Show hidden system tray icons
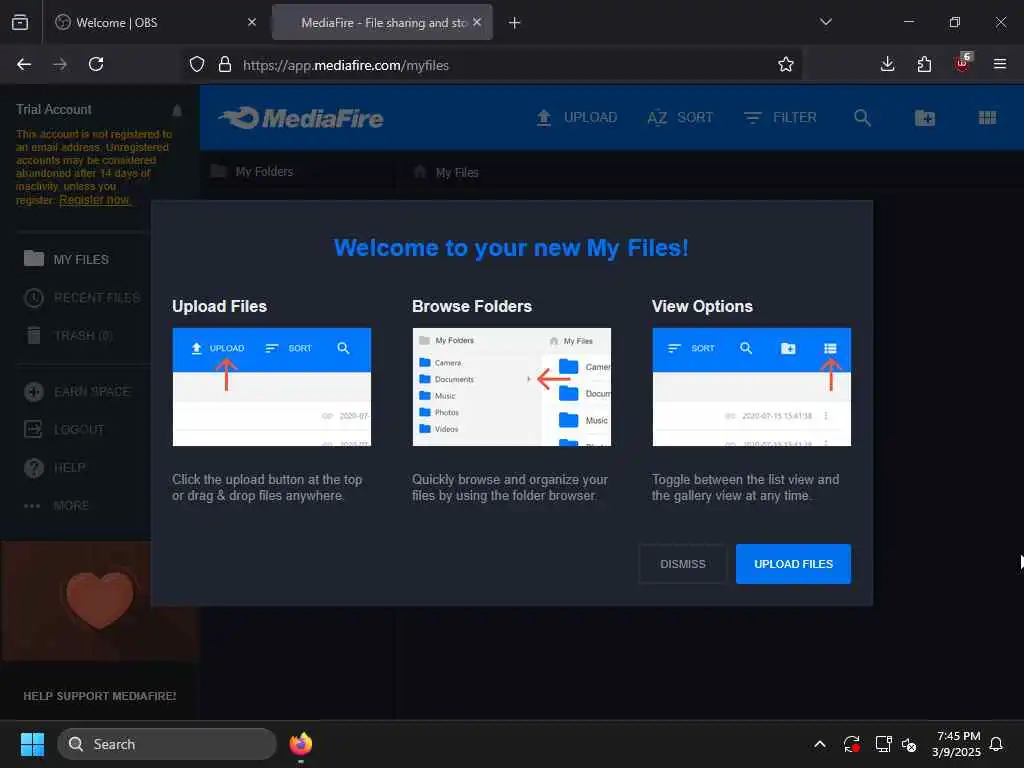Image resolution: width=1024 pixels, height=768 pixels. point(820,744)
